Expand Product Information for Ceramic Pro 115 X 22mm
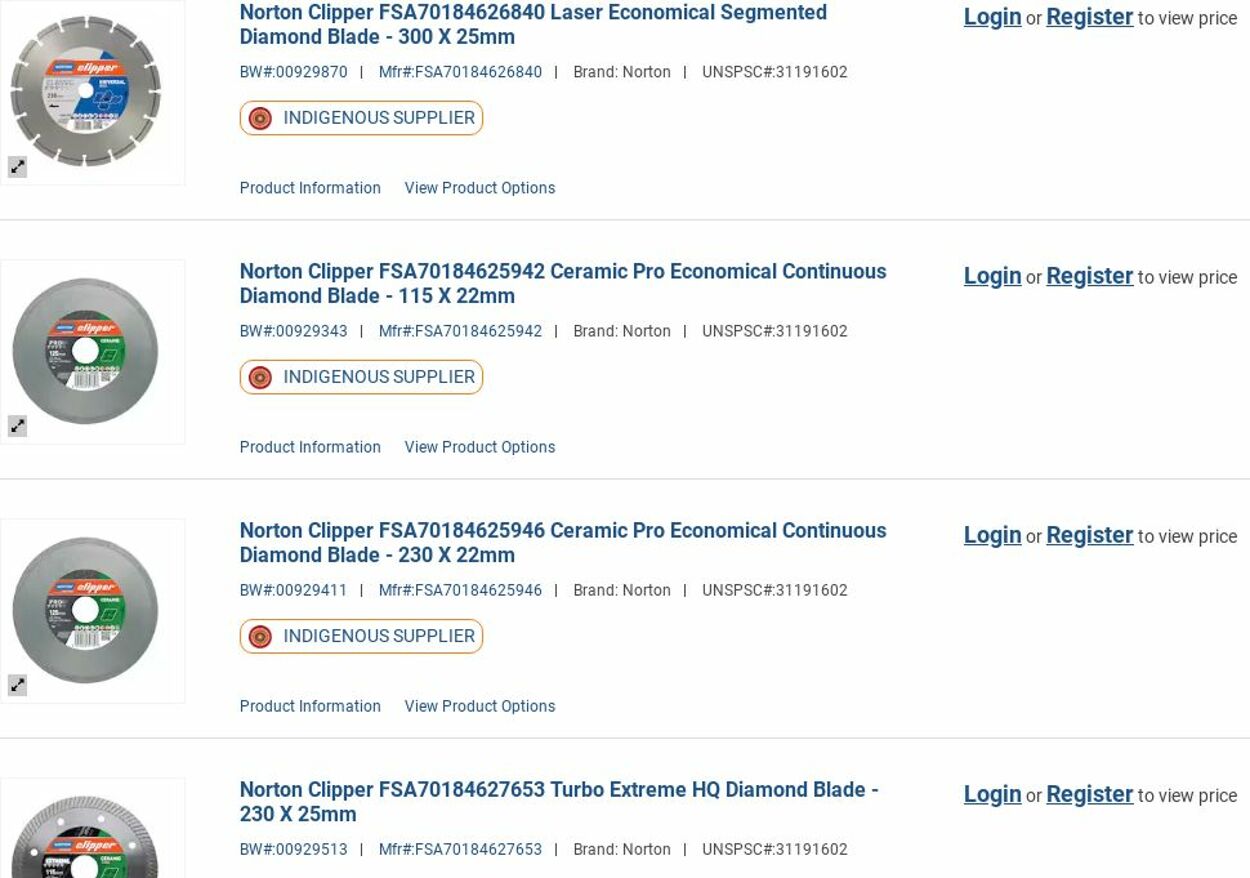Screen dimensions: 1250x878 pos(310,447)
